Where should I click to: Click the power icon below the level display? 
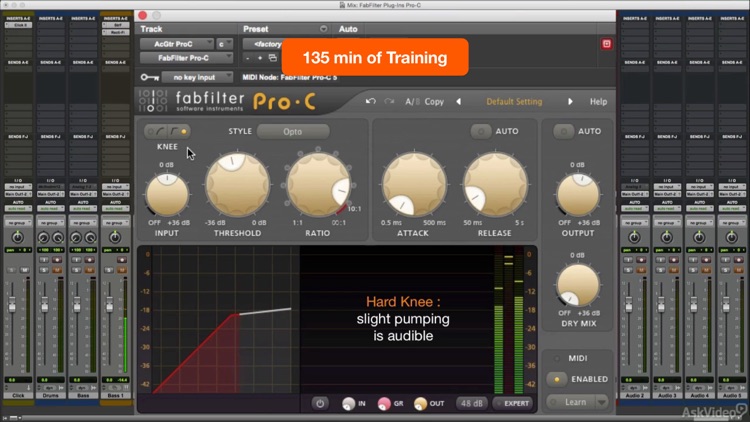click(x=320, y=403)
